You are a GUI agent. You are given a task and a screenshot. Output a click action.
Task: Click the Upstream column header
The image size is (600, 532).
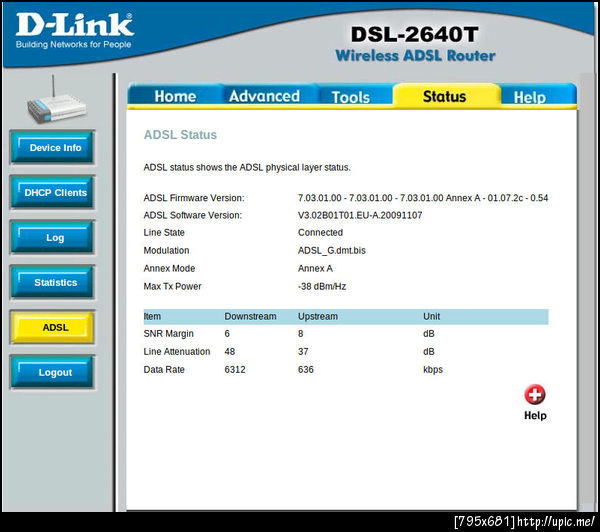tap(318, 317)
